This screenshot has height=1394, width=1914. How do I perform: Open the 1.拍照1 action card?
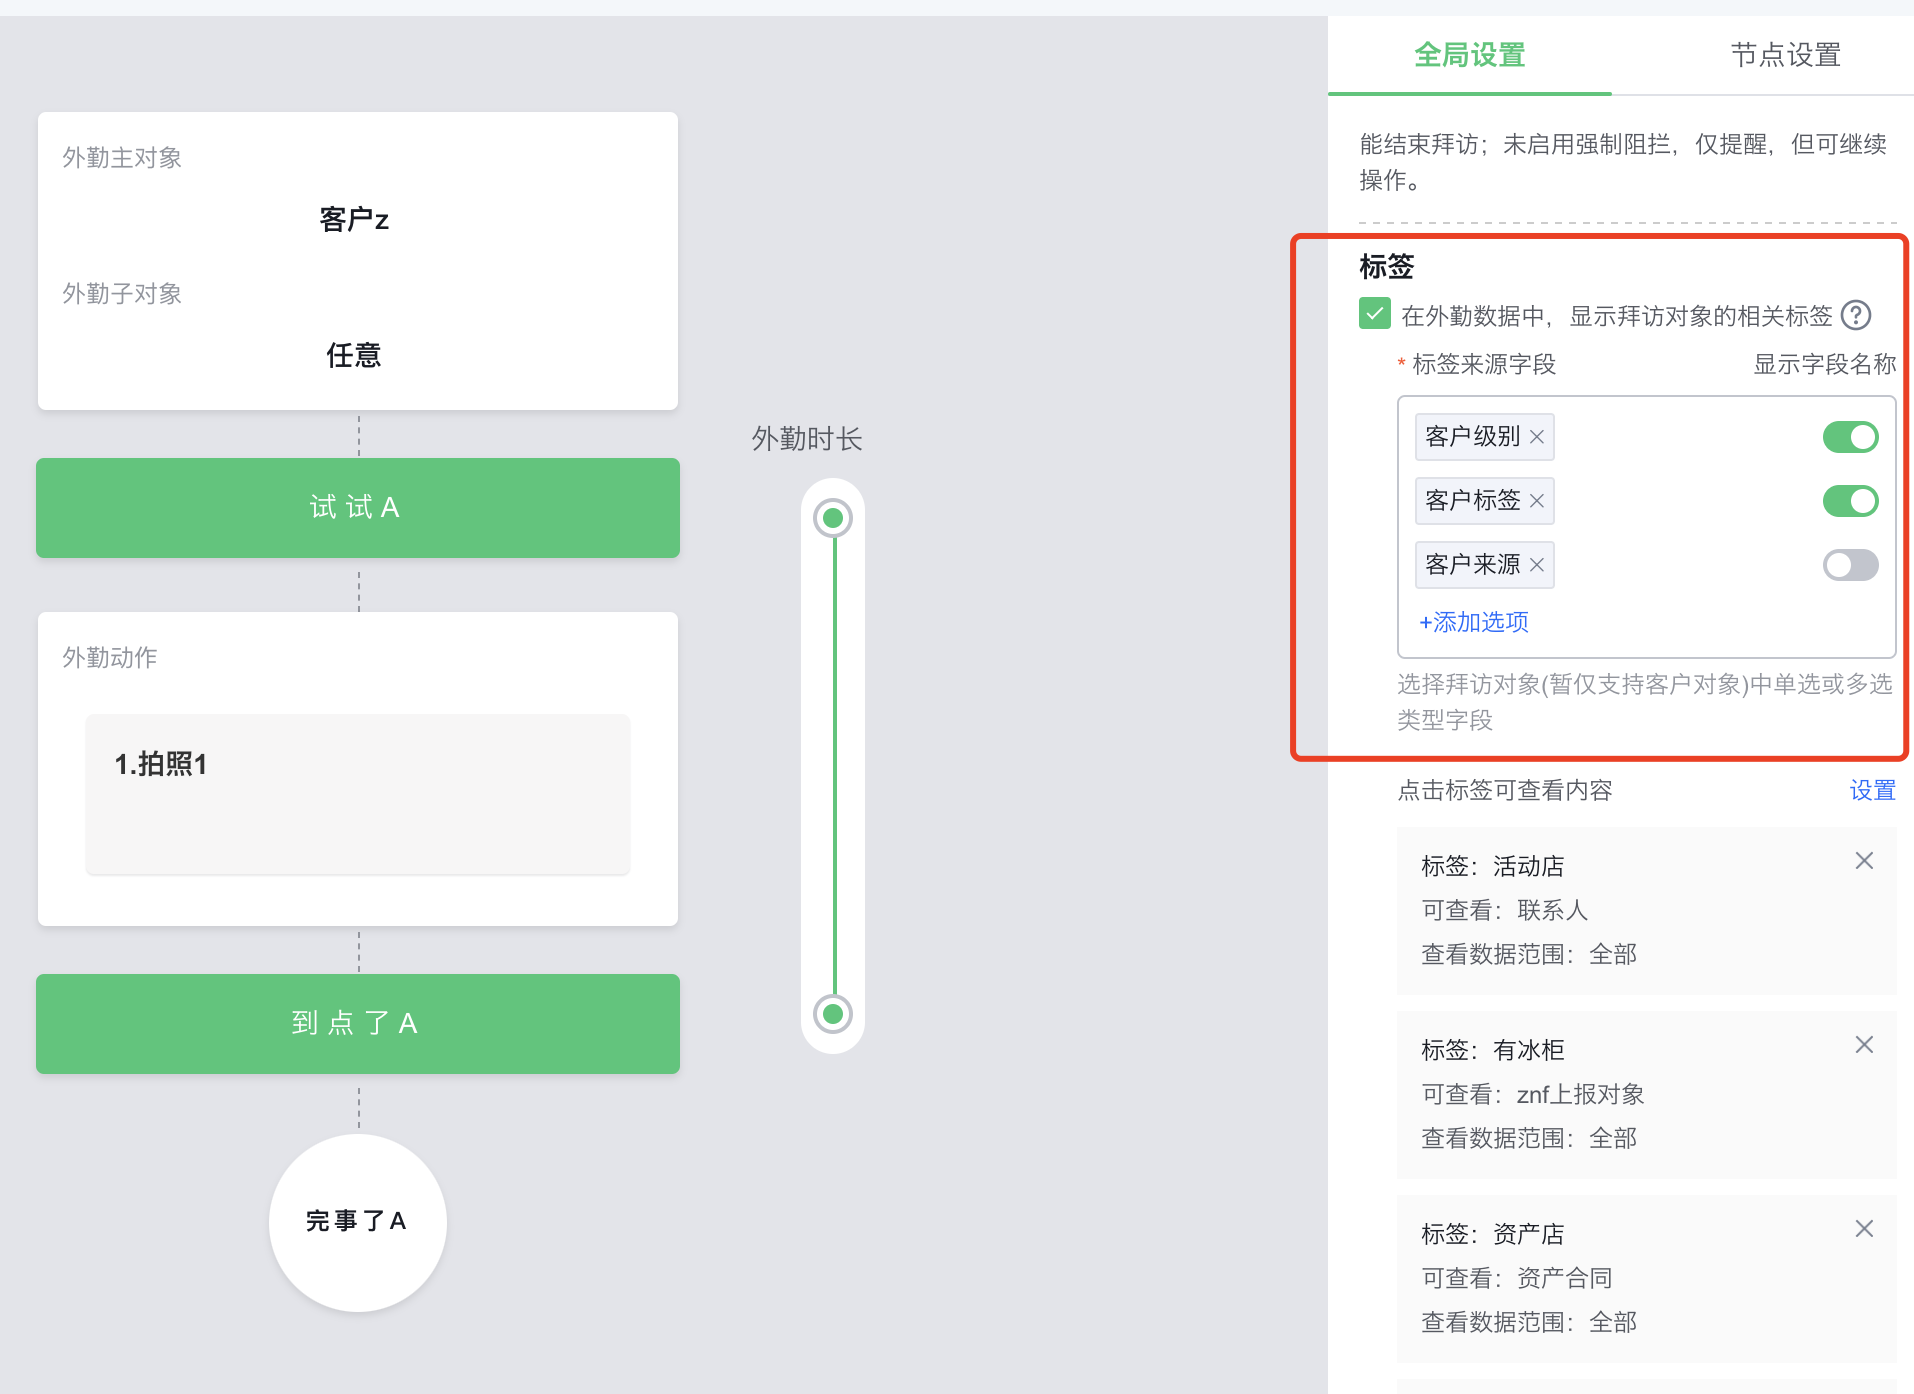click(x=357, y=793)
